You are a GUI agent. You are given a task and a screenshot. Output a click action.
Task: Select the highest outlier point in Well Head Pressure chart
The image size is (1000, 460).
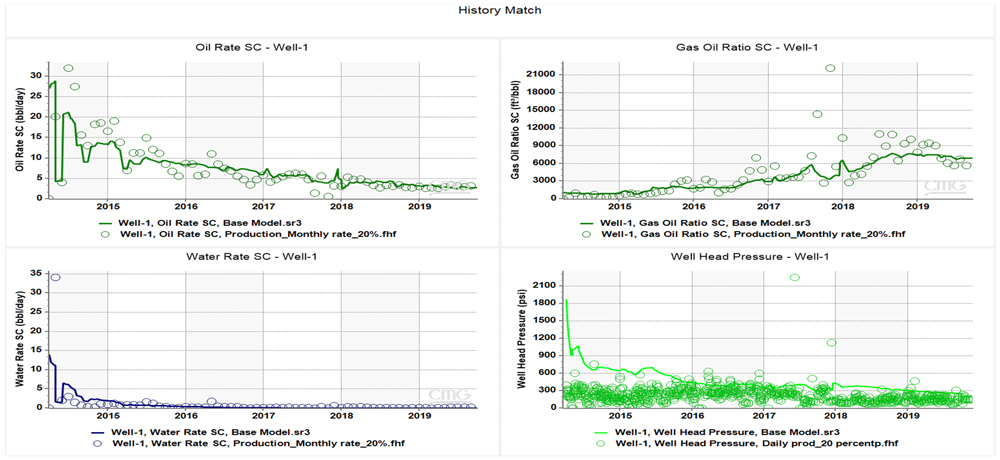coord(795,277)
